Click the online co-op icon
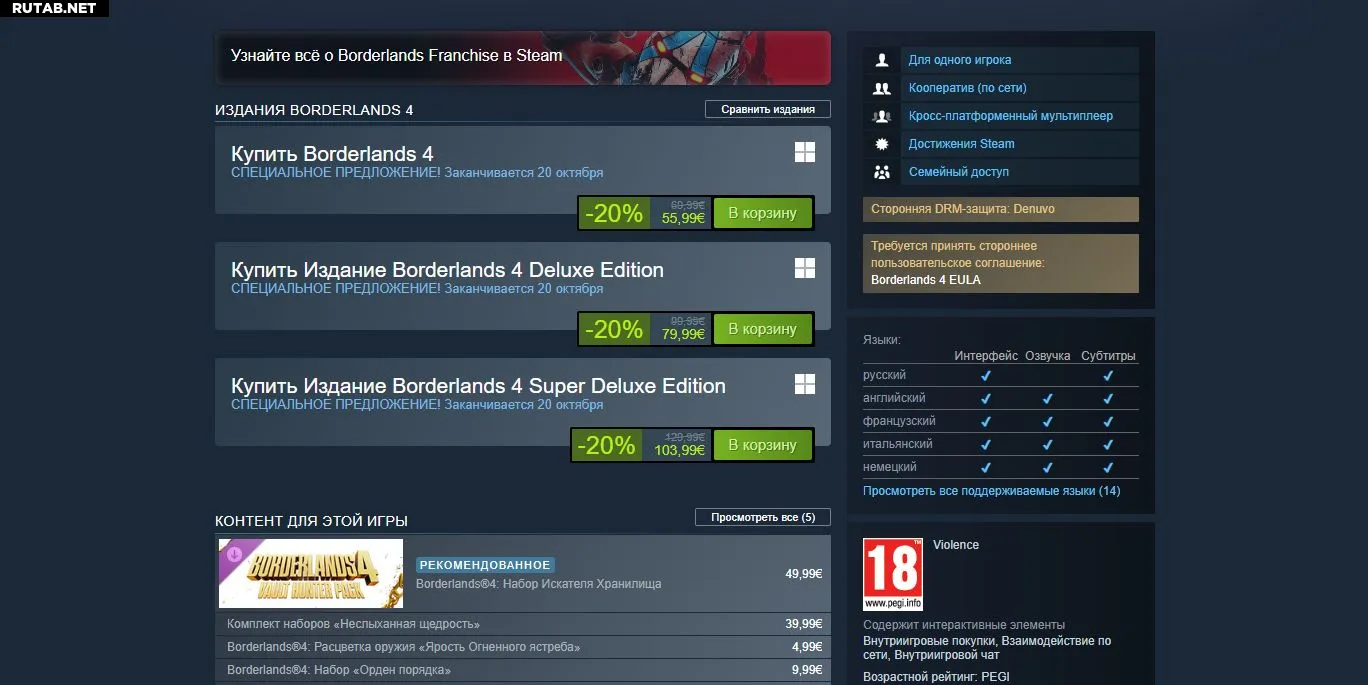1368x685 pixels. pos(881,88)
